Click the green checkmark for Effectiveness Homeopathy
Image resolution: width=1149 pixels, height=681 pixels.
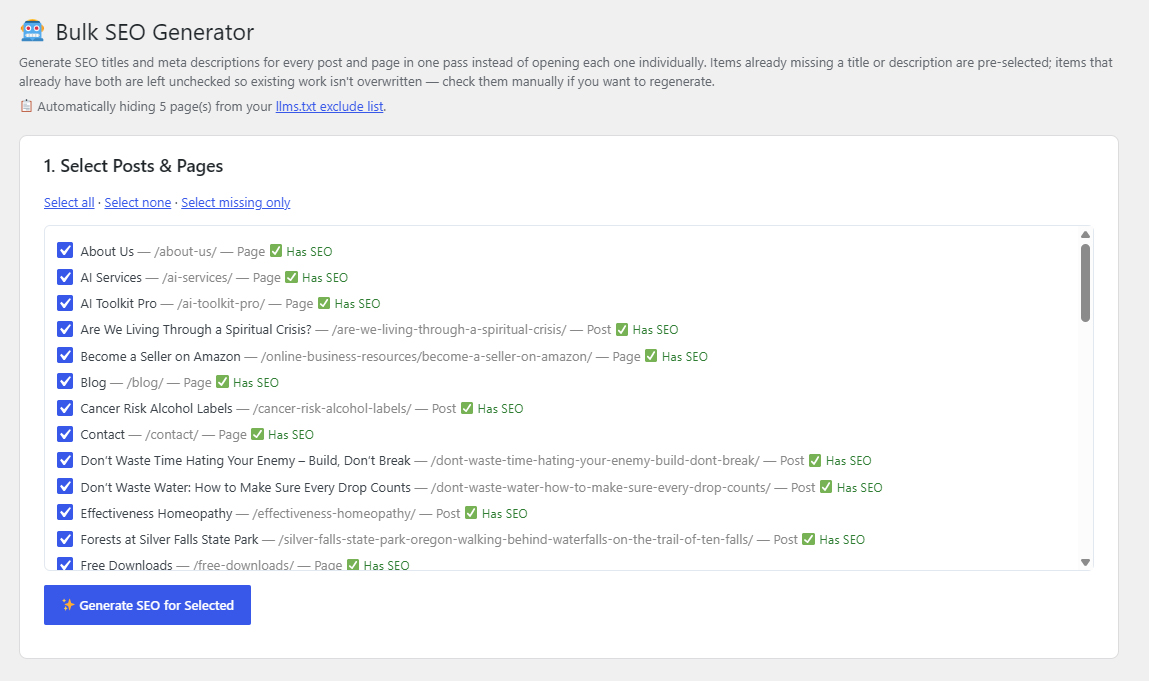click(x=471, y=513)
